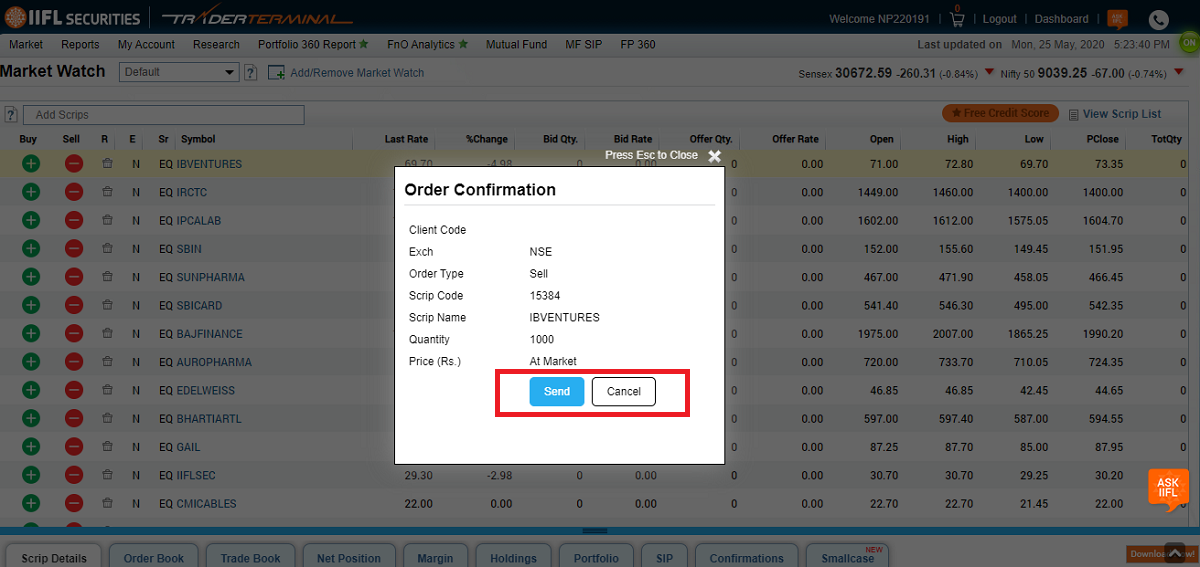Image resolution: width=1200 pixels, height=567 pixels.
Task: Click the Add/Remove Market Watch link
Action: pos(357,72)
